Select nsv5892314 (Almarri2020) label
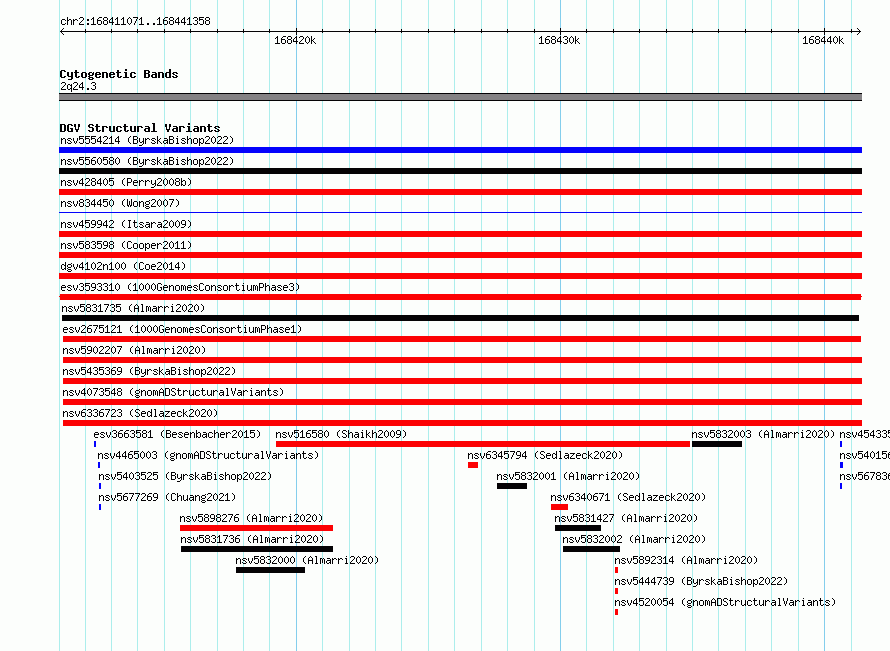 [x=686, y=560]
